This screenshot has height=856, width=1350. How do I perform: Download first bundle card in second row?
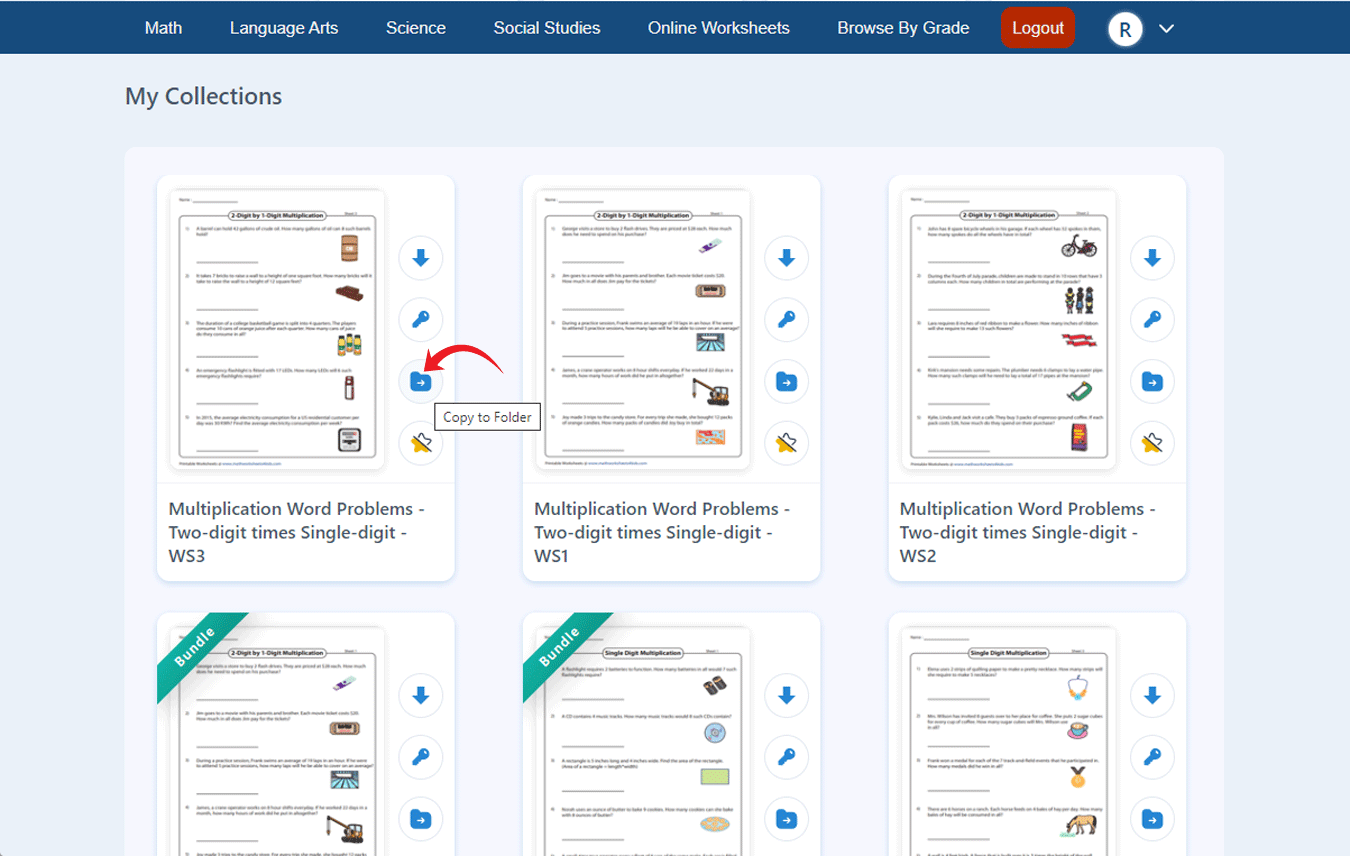click(421, 696)
